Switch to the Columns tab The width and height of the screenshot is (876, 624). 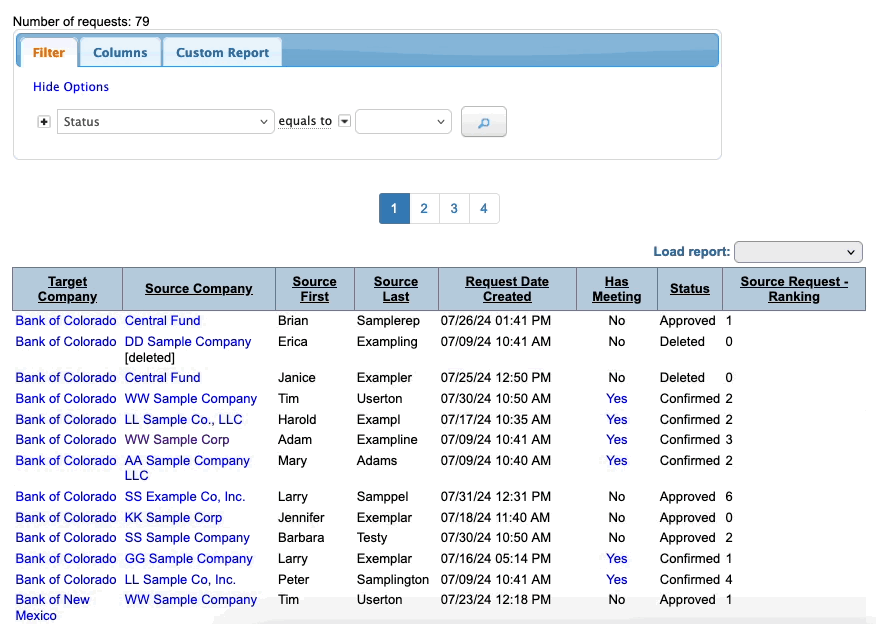point(120,53)
